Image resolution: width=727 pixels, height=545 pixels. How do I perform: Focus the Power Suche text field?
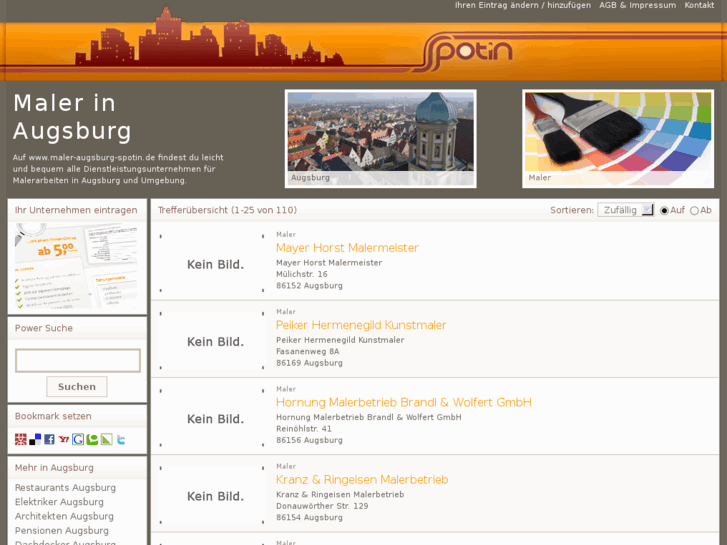(x=78, y=360)
